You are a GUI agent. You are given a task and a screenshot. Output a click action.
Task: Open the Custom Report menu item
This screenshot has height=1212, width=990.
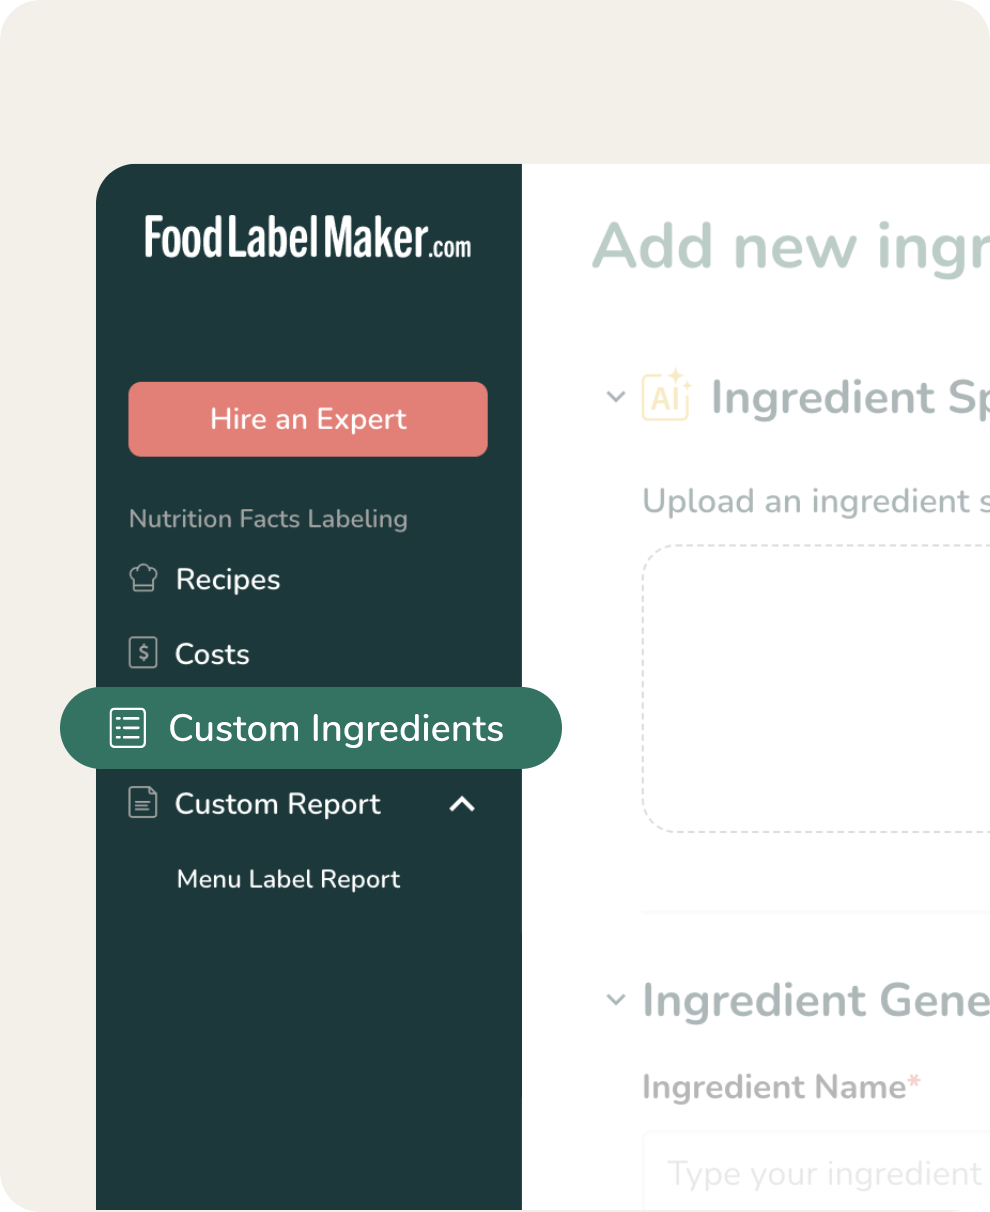277,804
